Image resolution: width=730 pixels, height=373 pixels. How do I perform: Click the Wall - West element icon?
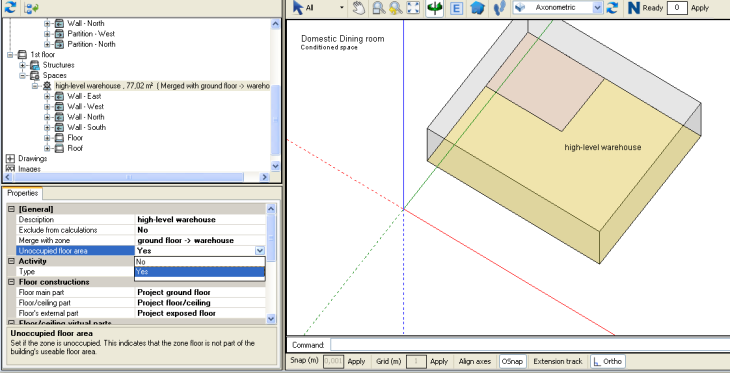coord(59,107)
